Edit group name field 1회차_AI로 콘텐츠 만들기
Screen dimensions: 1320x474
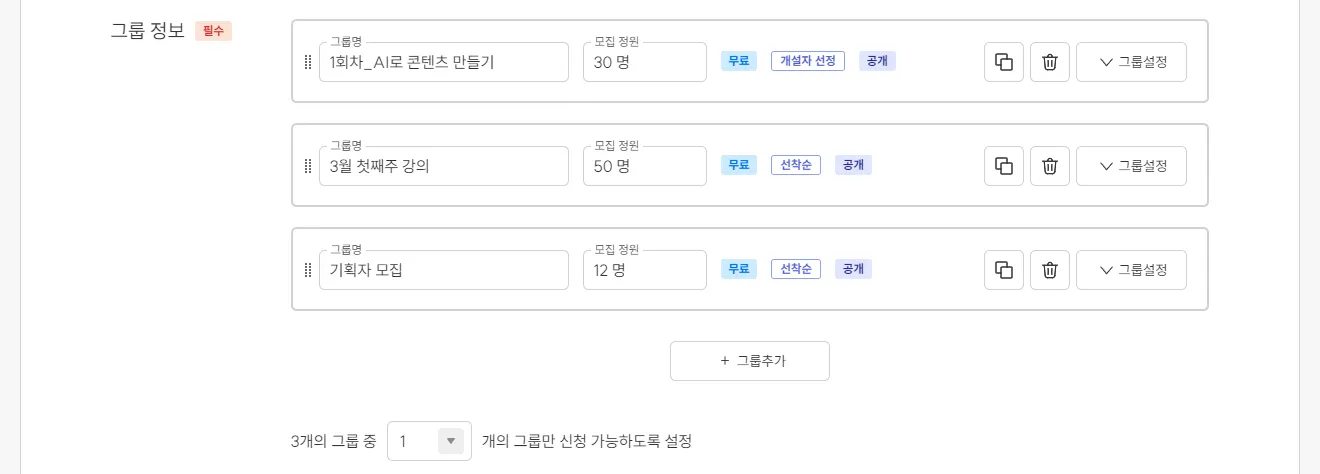(443, 63)
